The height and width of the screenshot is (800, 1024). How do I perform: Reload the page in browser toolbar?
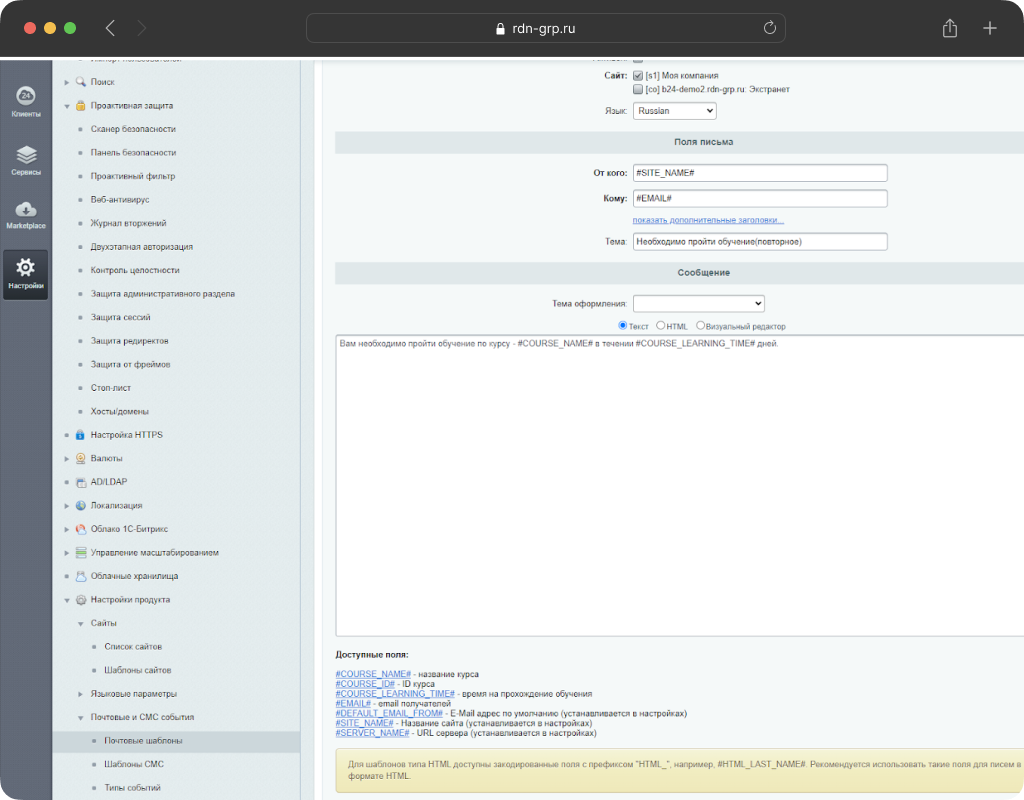click(x=769, y=28)
